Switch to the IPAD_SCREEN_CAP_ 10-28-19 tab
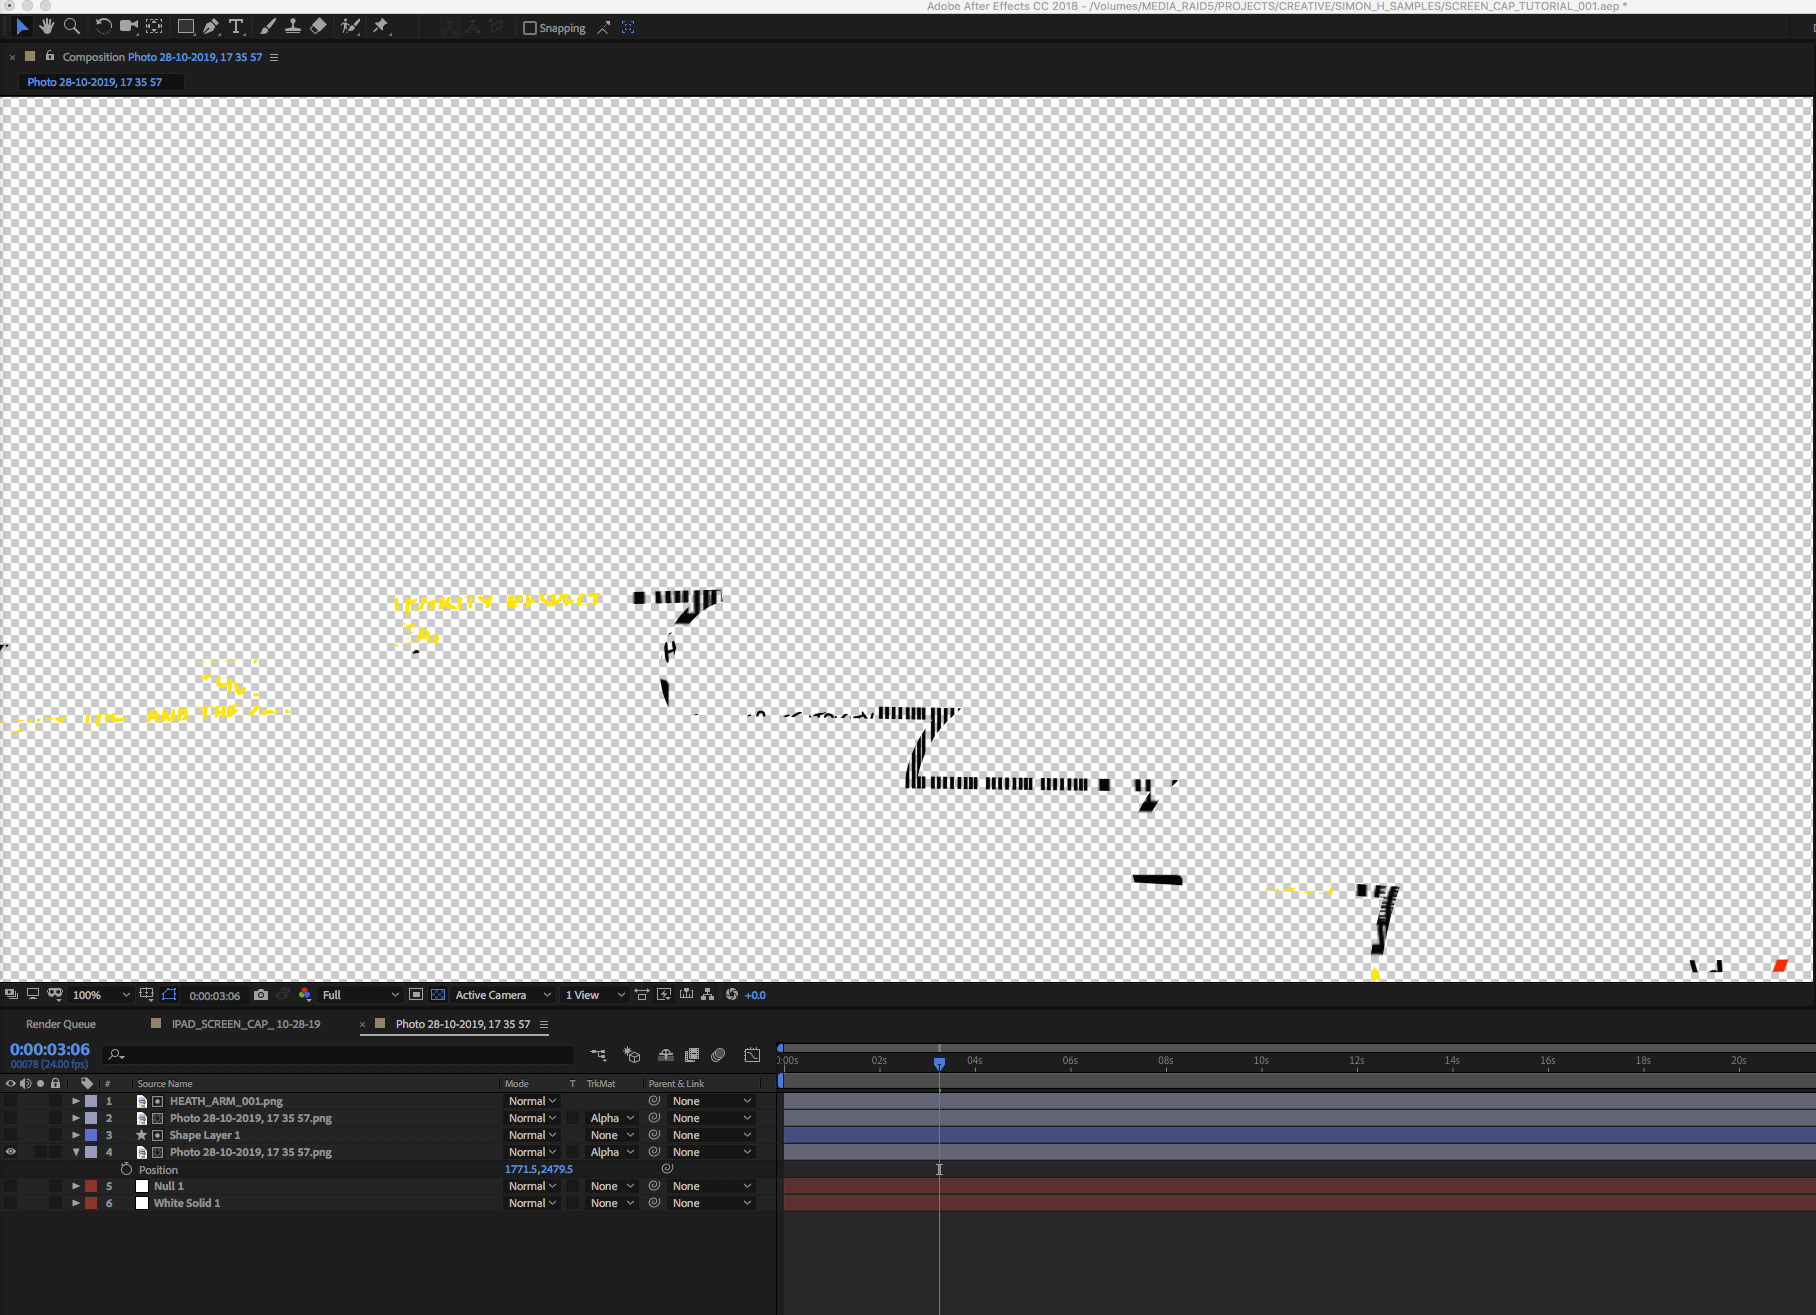The height and width of the screenshot is (1315, 1816). 244,1024
